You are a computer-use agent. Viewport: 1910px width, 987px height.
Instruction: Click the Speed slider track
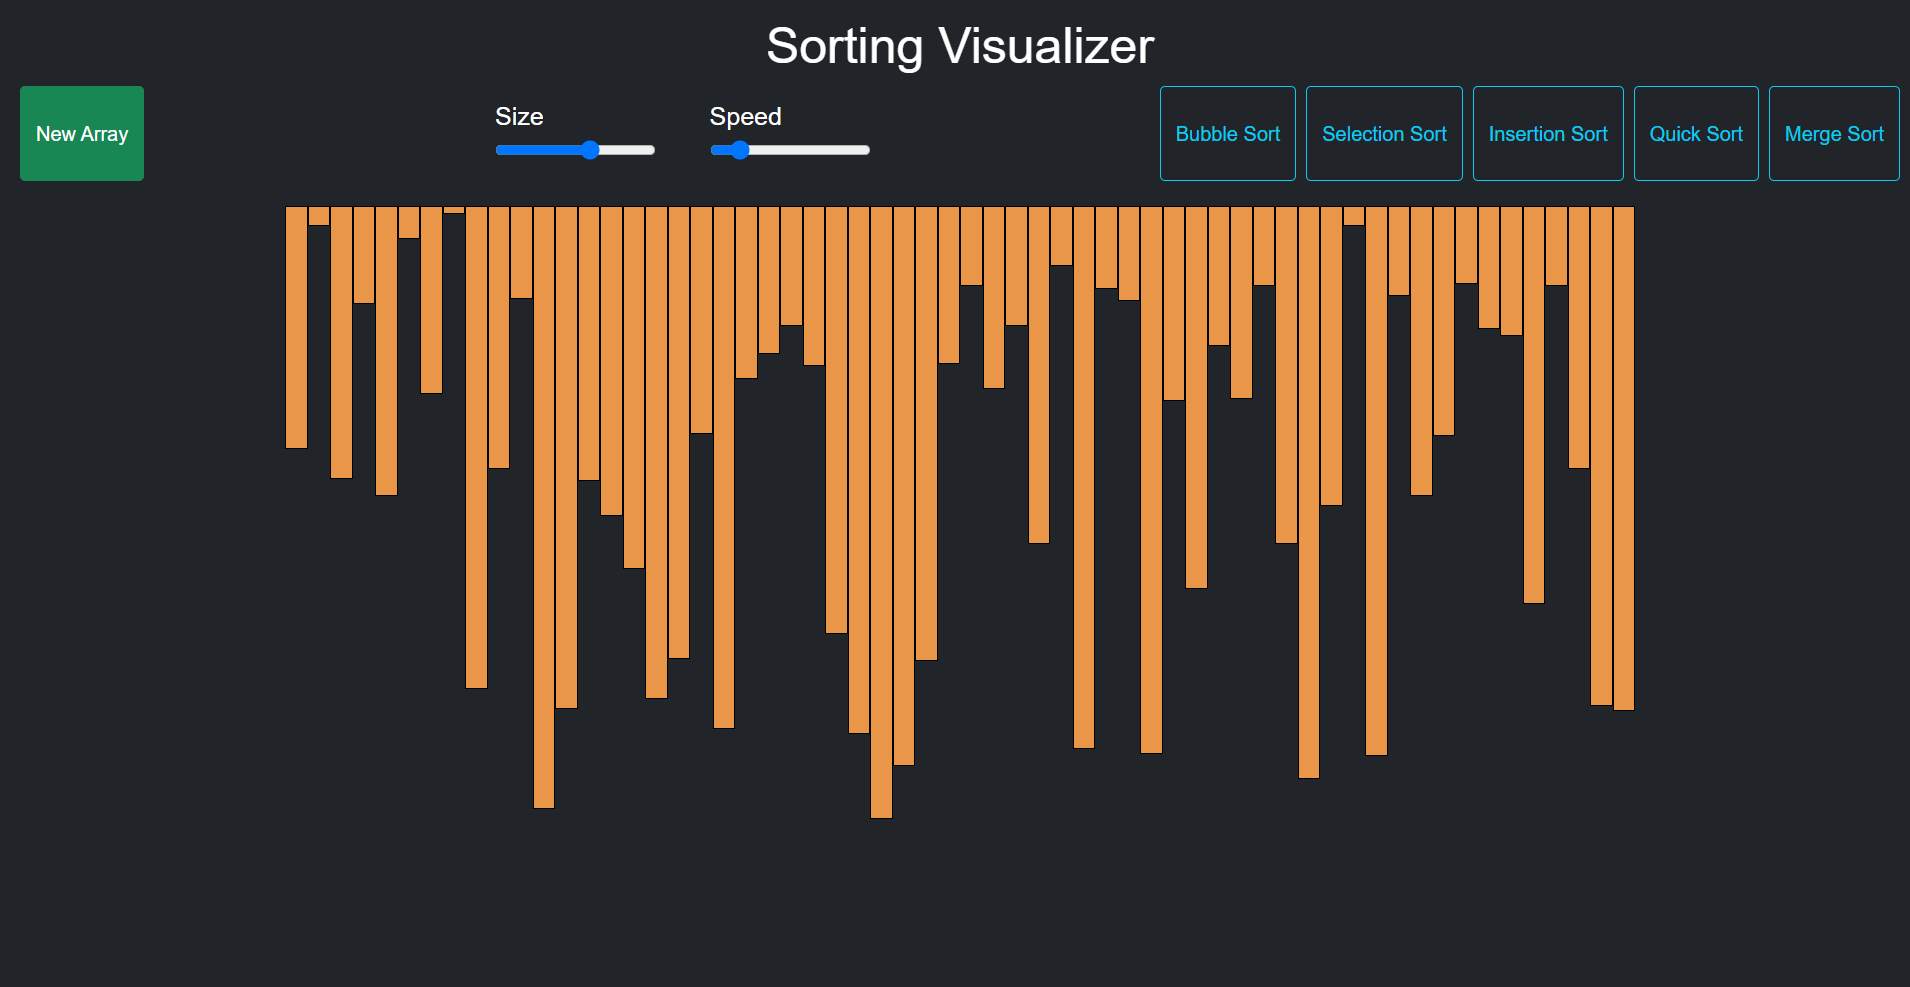point(820,149)
